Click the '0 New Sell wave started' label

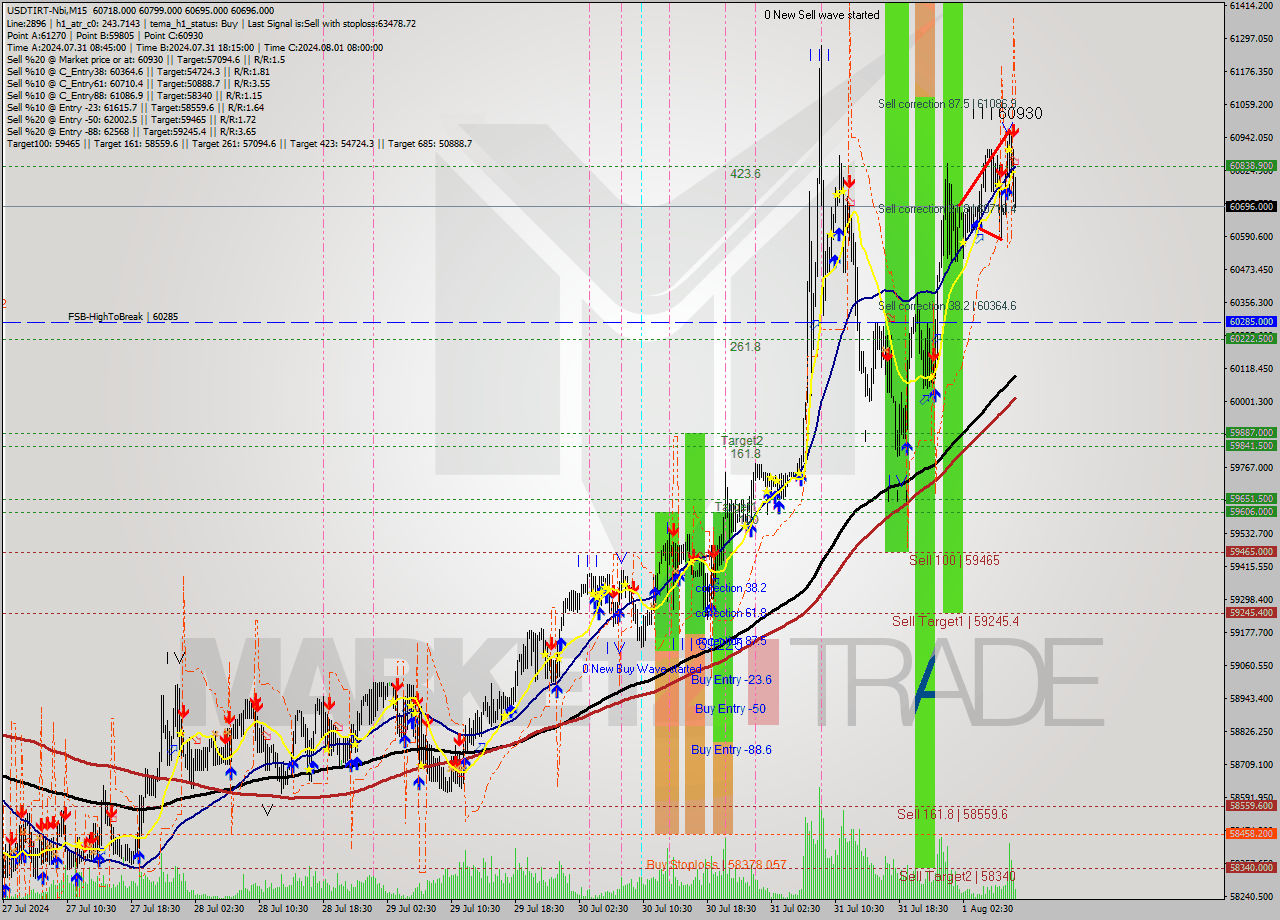(x=822, y=15)
